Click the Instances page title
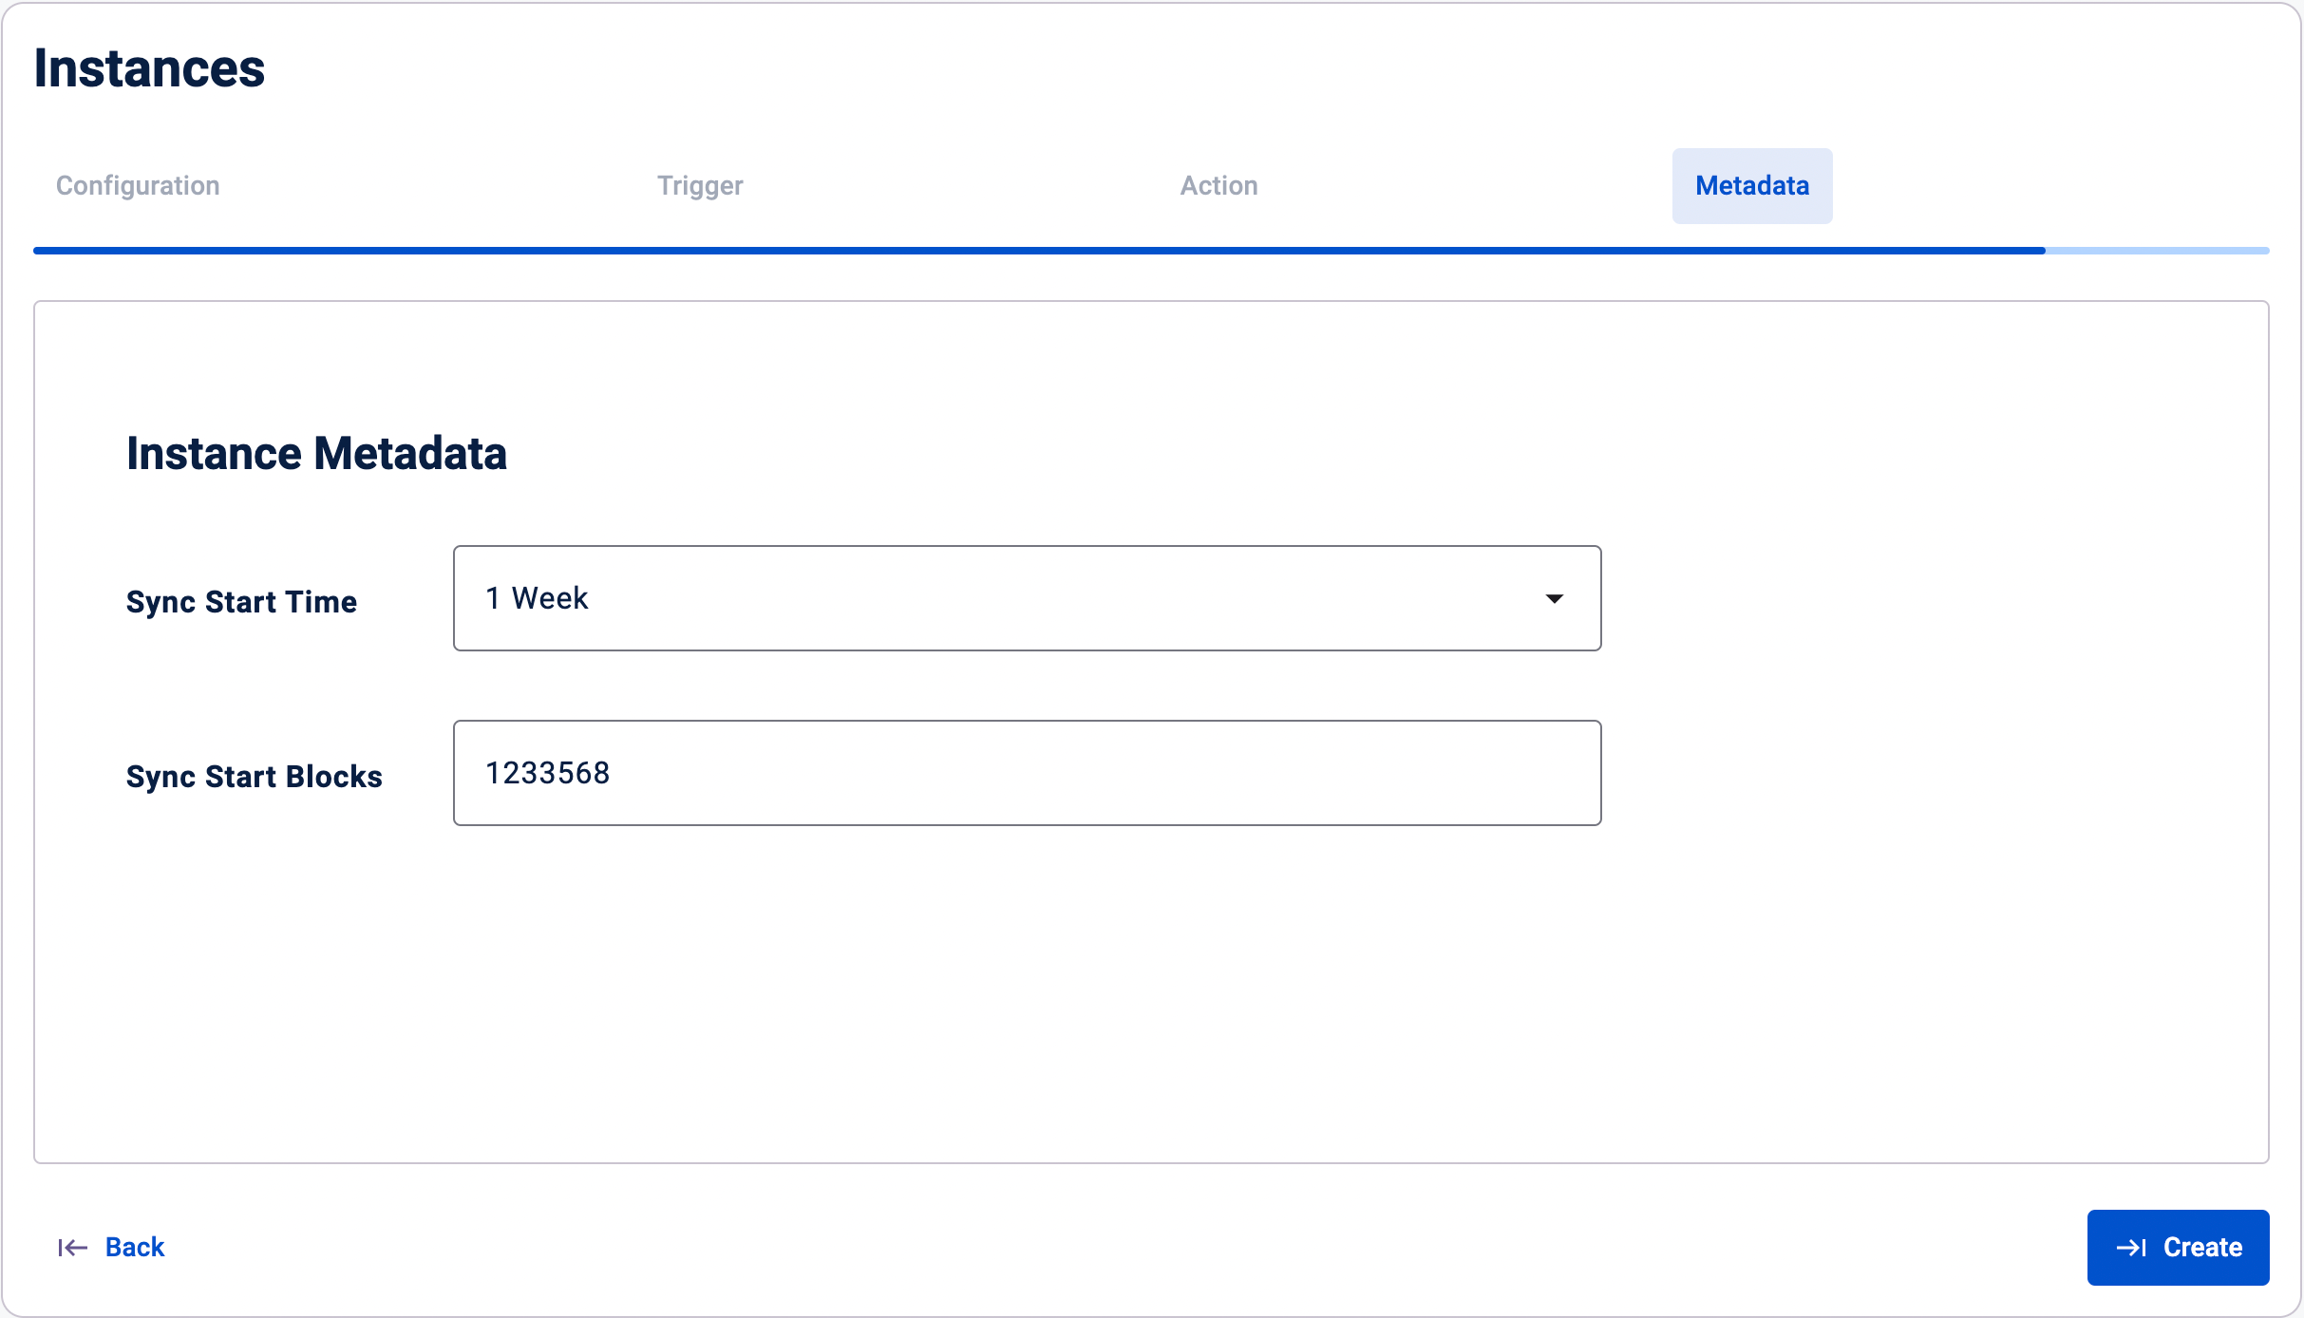Image resolution: width=2304 pixels, height=1318 pixels. (x=149, y=68)
